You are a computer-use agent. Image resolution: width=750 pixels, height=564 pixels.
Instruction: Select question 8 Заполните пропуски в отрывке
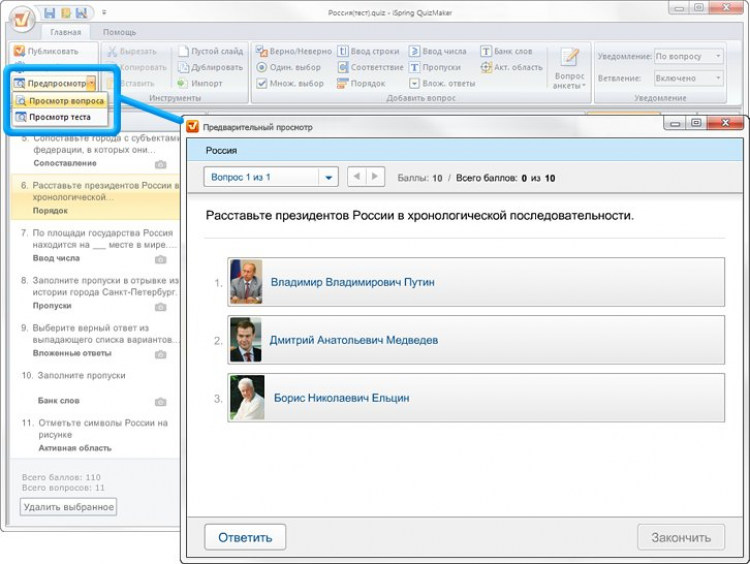(95, 292)
